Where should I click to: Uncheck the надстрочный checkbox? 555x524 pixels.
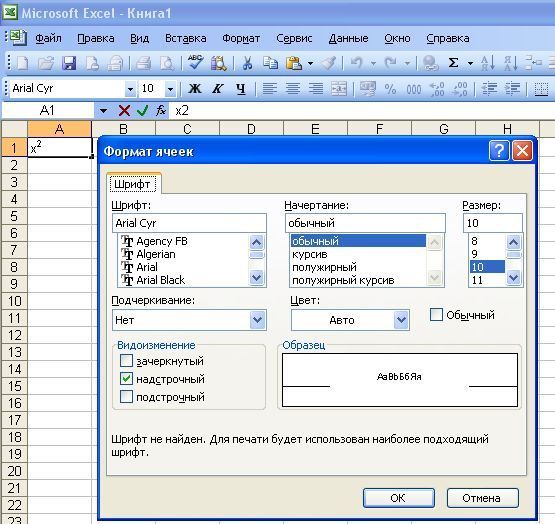(126, 379)
